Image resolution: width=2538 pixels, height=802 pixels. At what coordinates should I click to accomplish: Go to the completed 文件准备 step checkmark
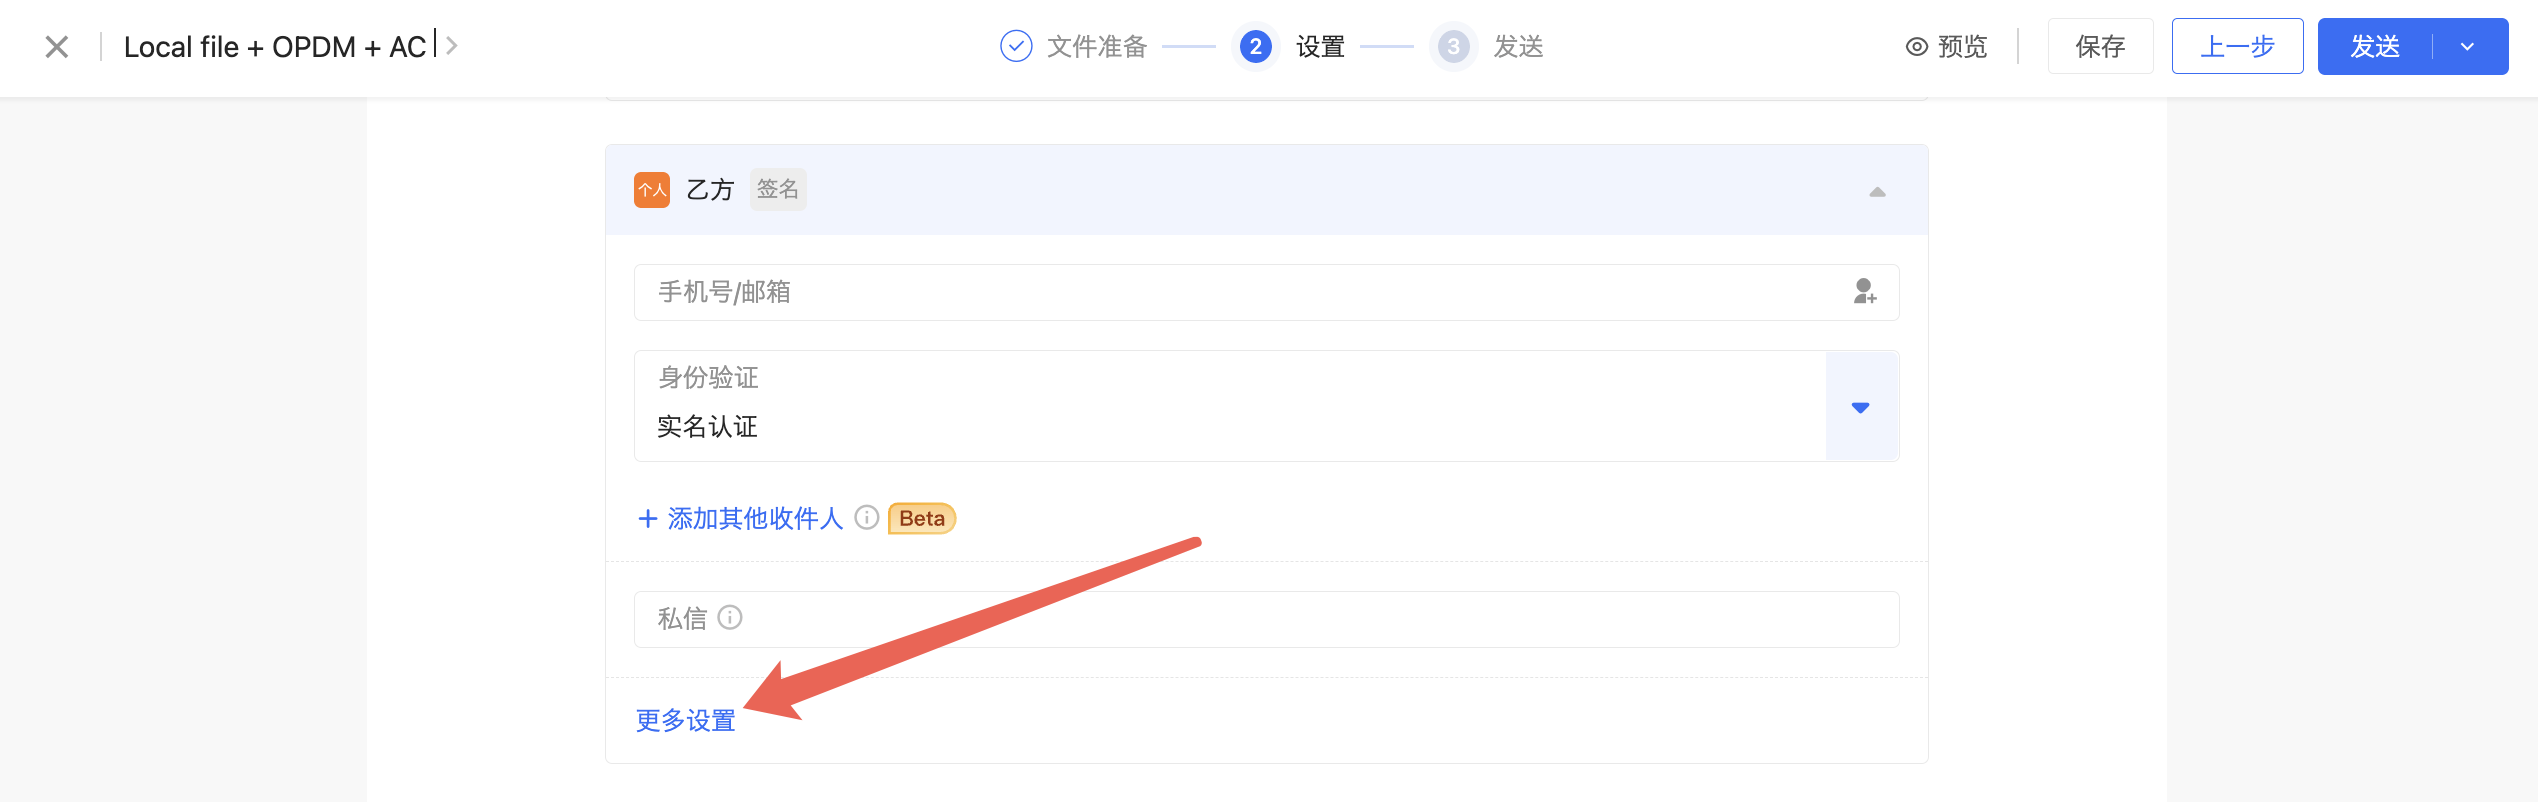coord(1016,46)
